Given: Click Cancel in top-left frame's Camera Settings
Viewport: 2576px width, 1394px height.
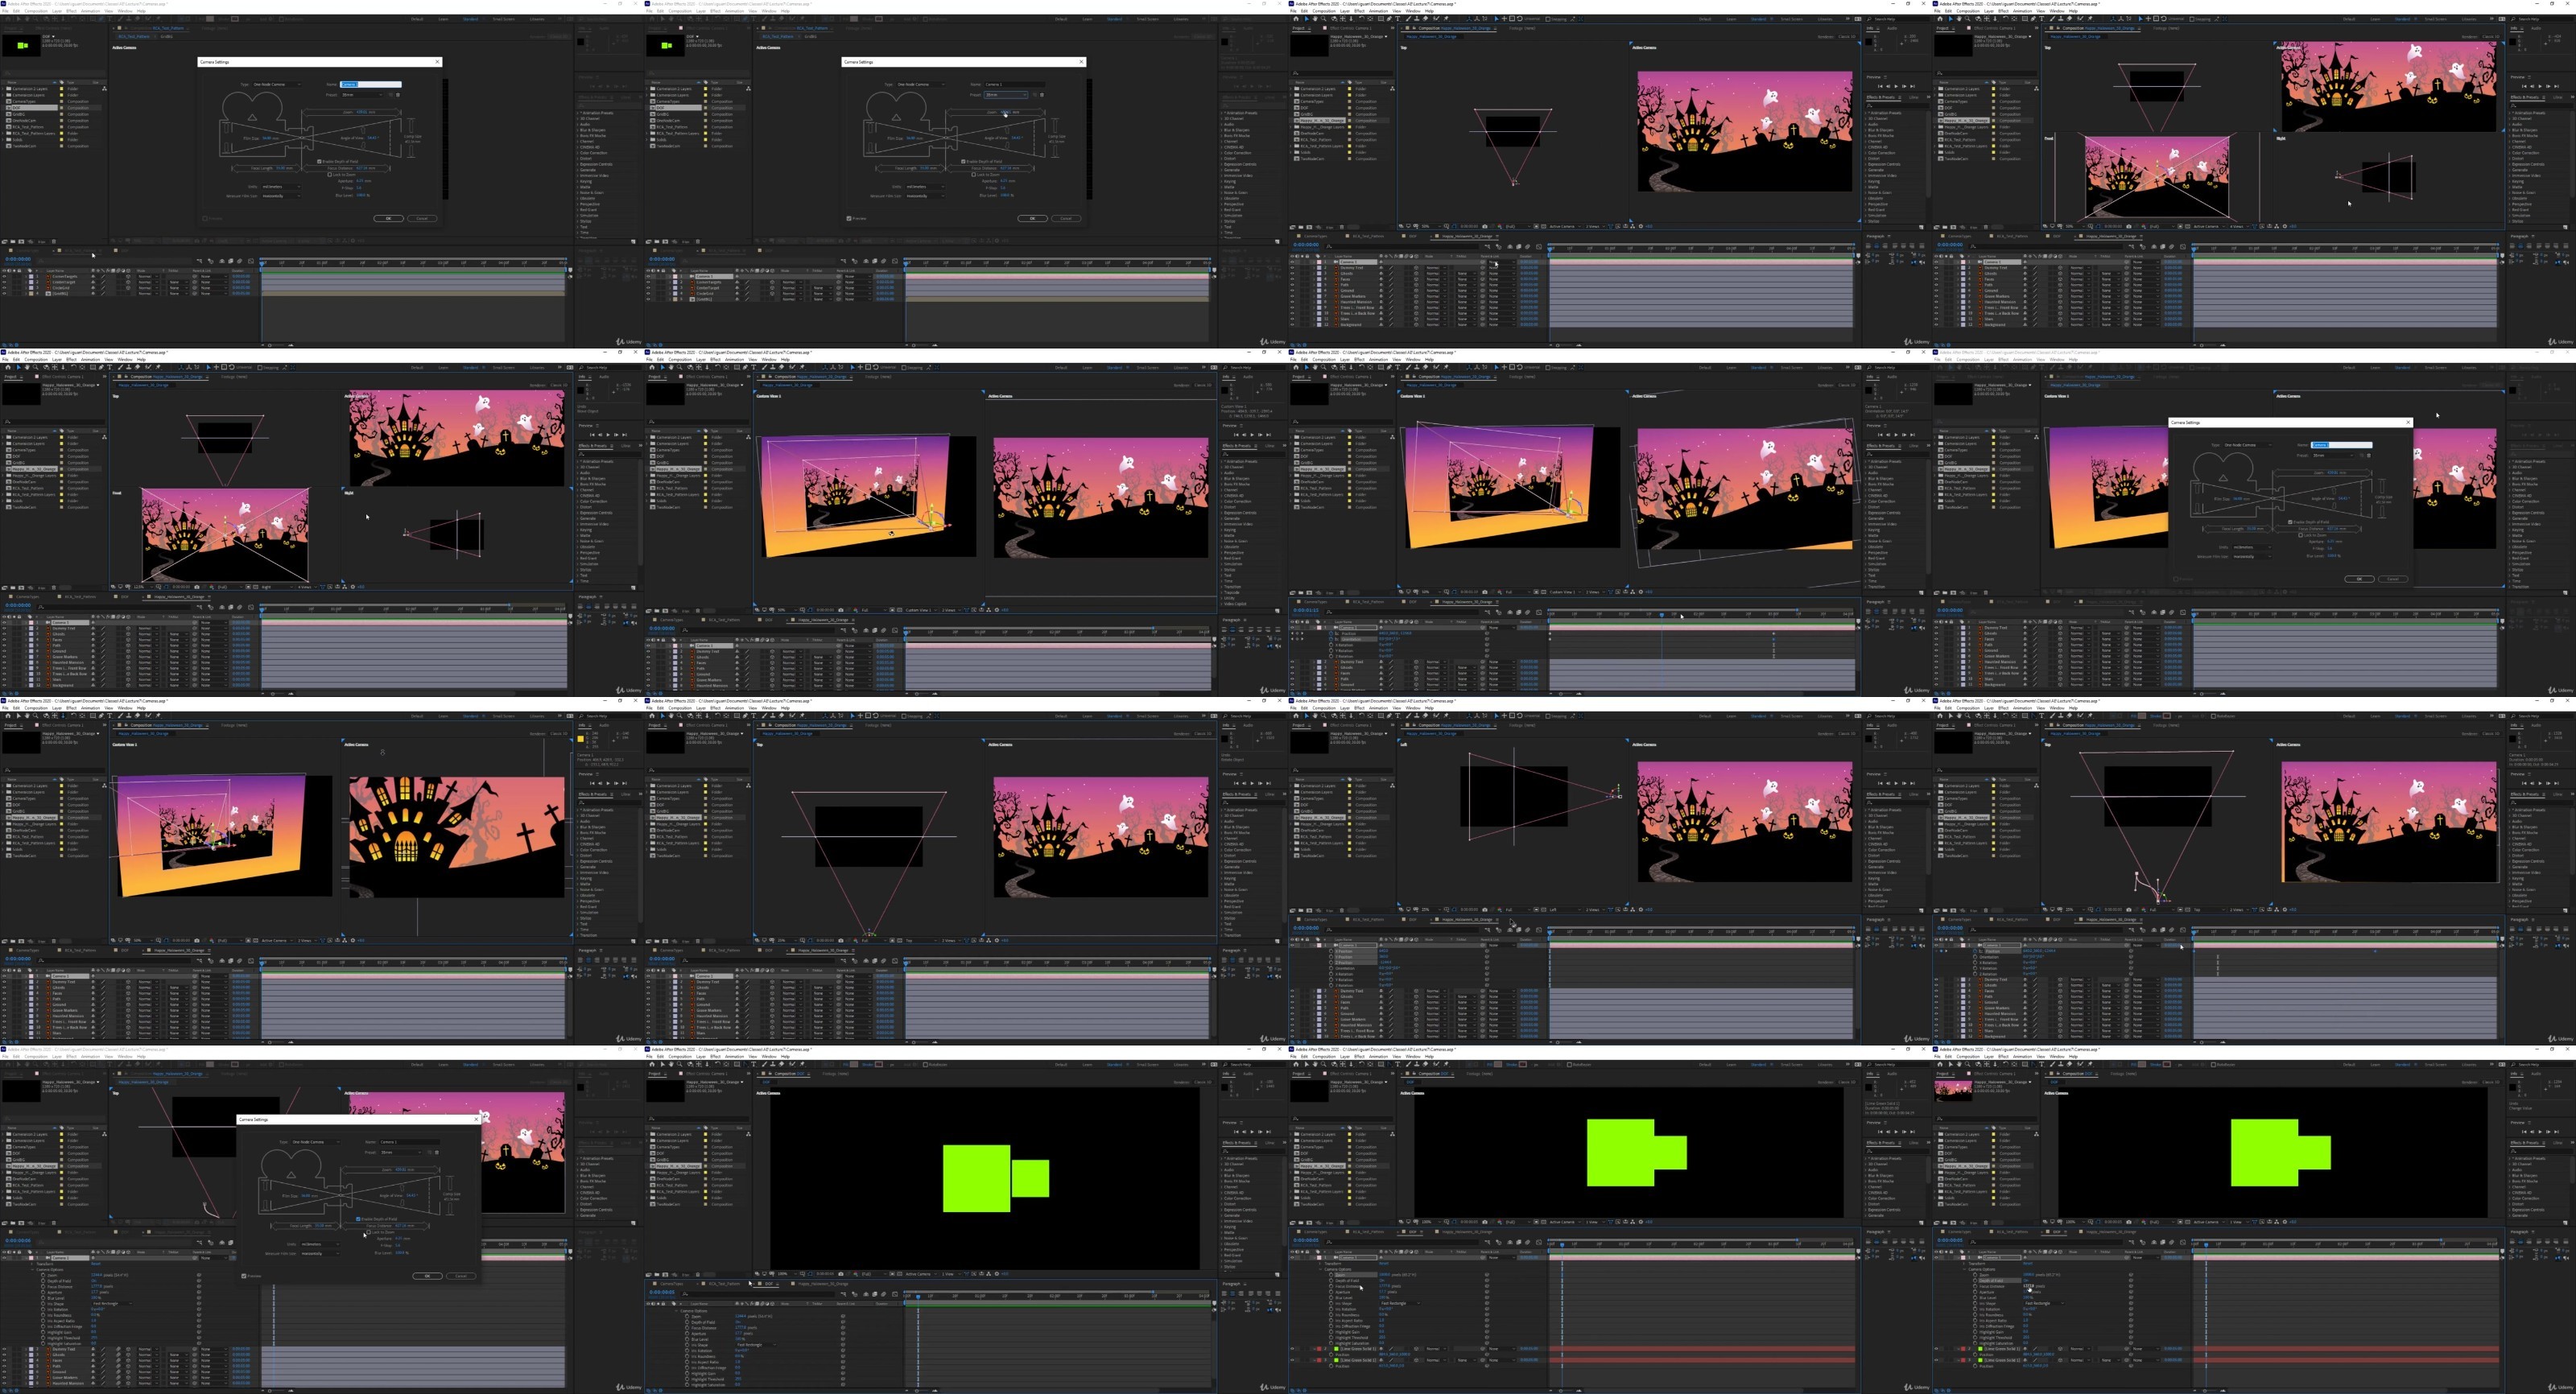Looking at the screenshot, I should (x=422, y=218).
